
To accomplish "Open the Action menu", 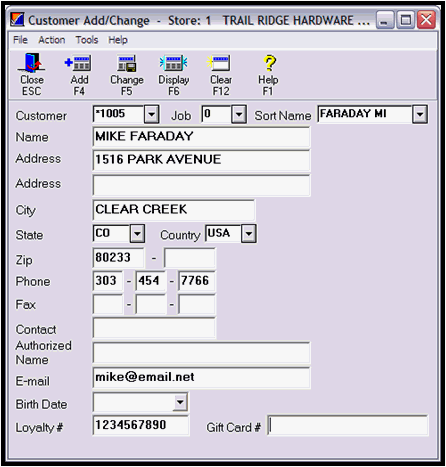I will tap(52, 40).
